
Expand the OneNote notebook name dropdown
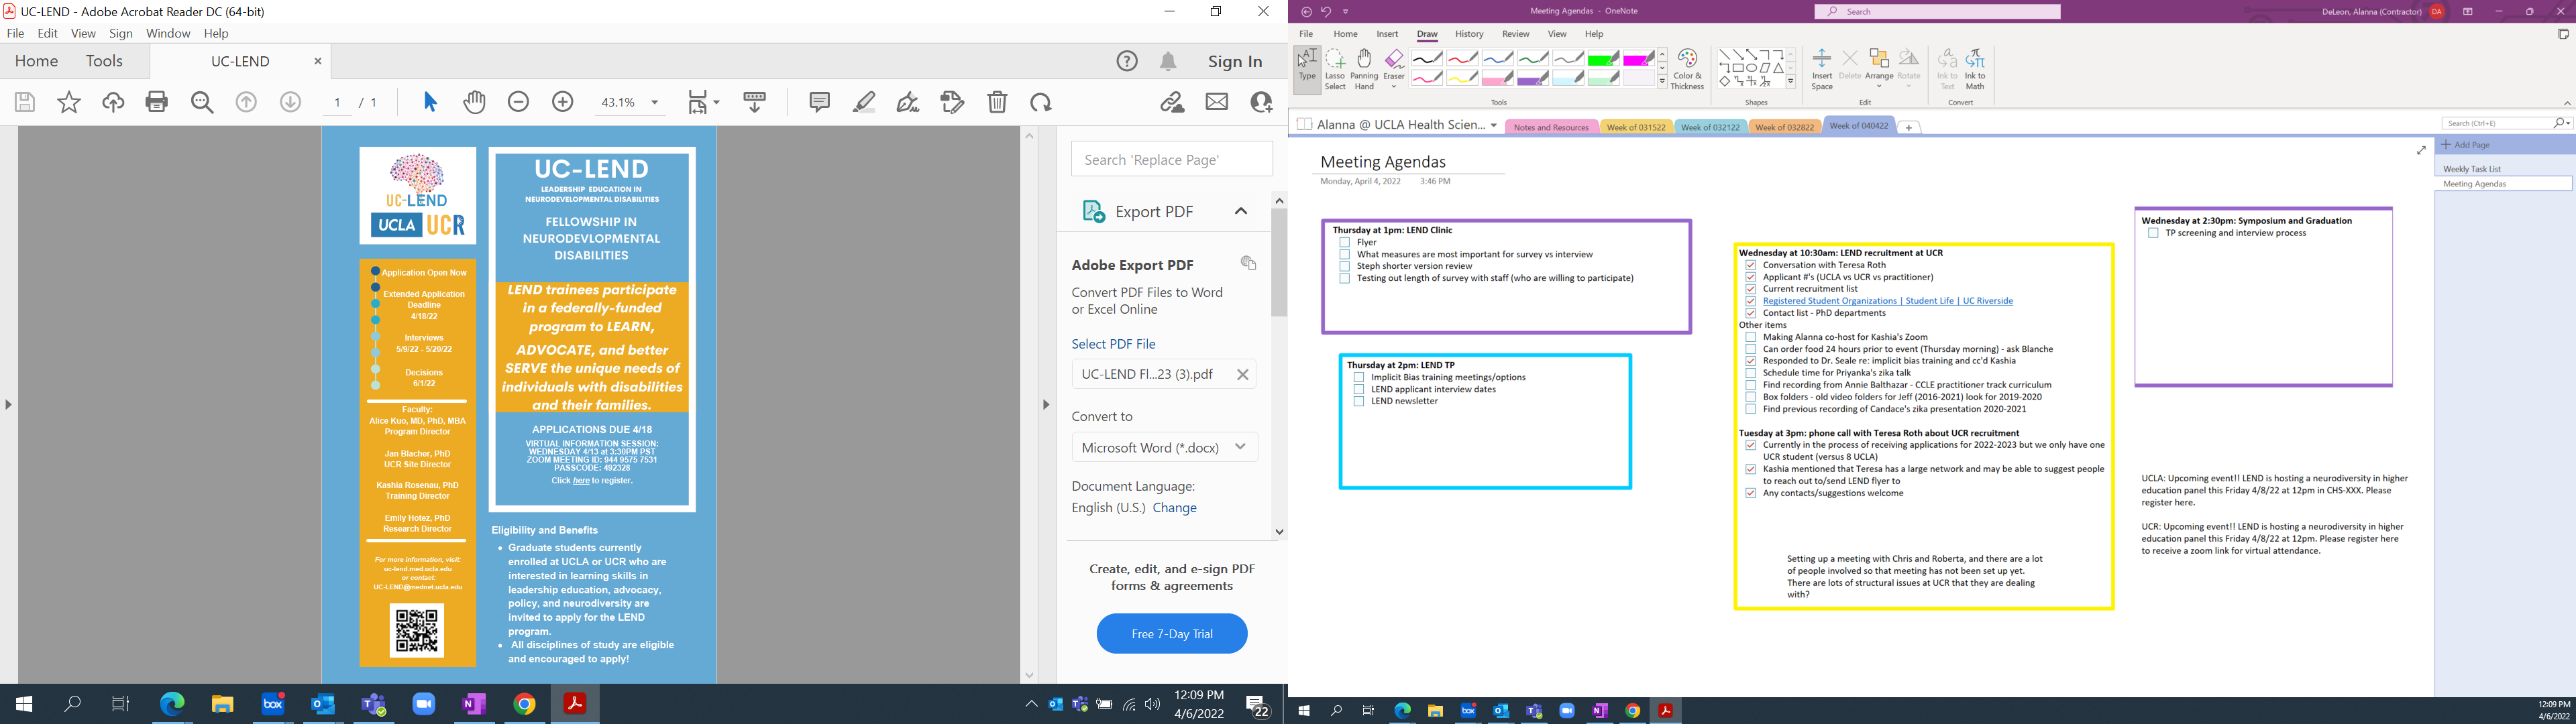(x=1494, y=126)
